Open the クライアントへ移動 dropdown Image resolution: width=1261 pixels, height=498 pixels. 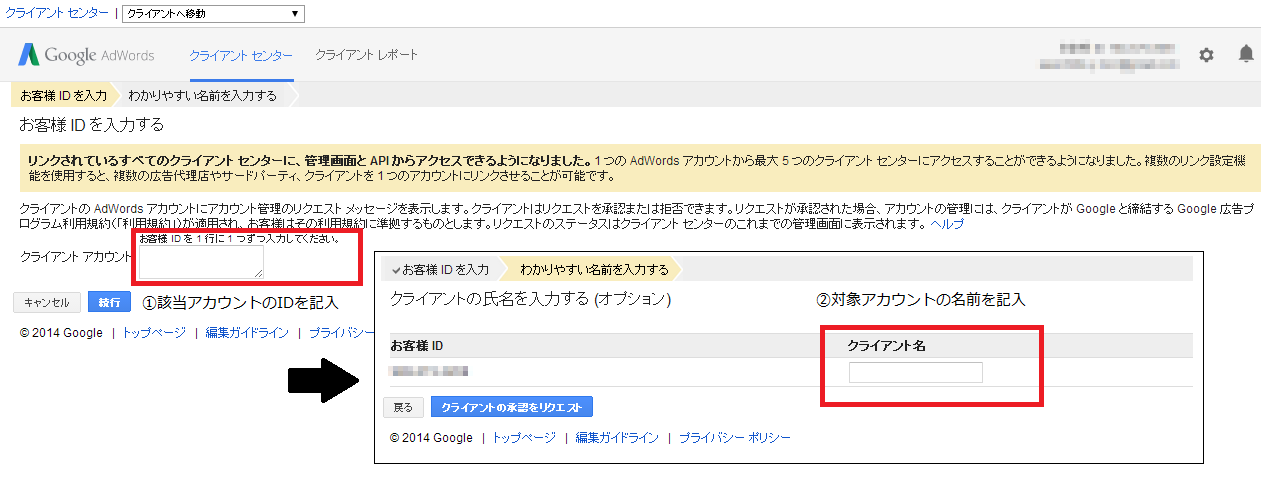[x=212, y=14]
